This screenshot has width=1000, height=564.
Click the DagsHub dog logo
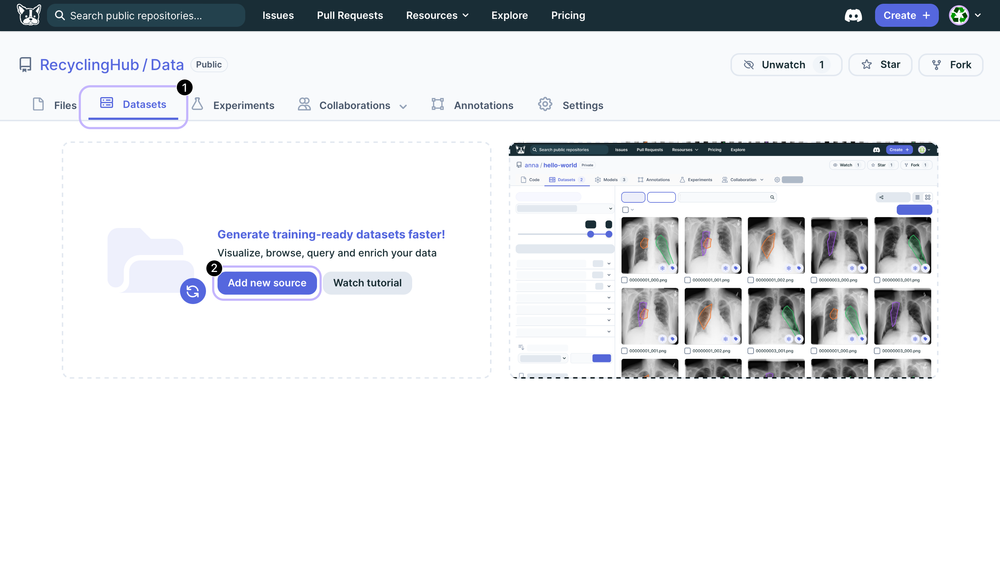tap(28, 15)
